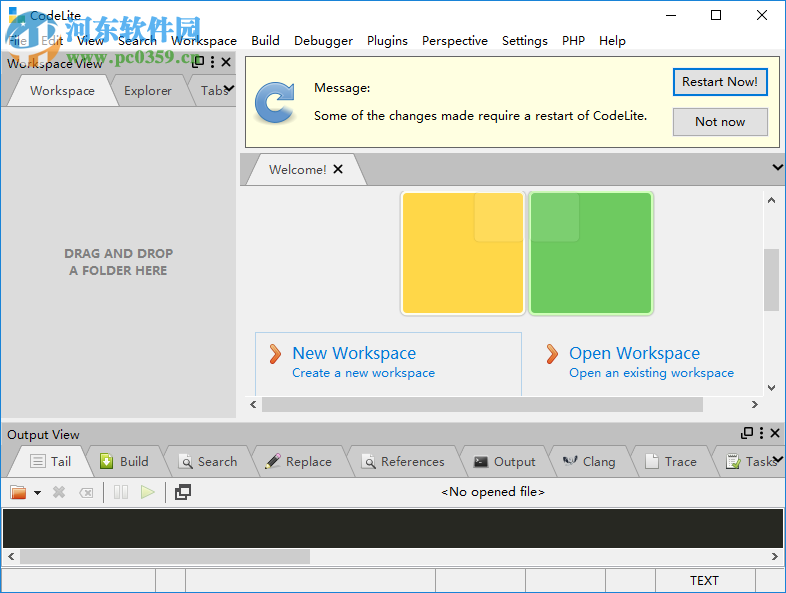Open Workspace View pane options dots

tap(213, 62)
